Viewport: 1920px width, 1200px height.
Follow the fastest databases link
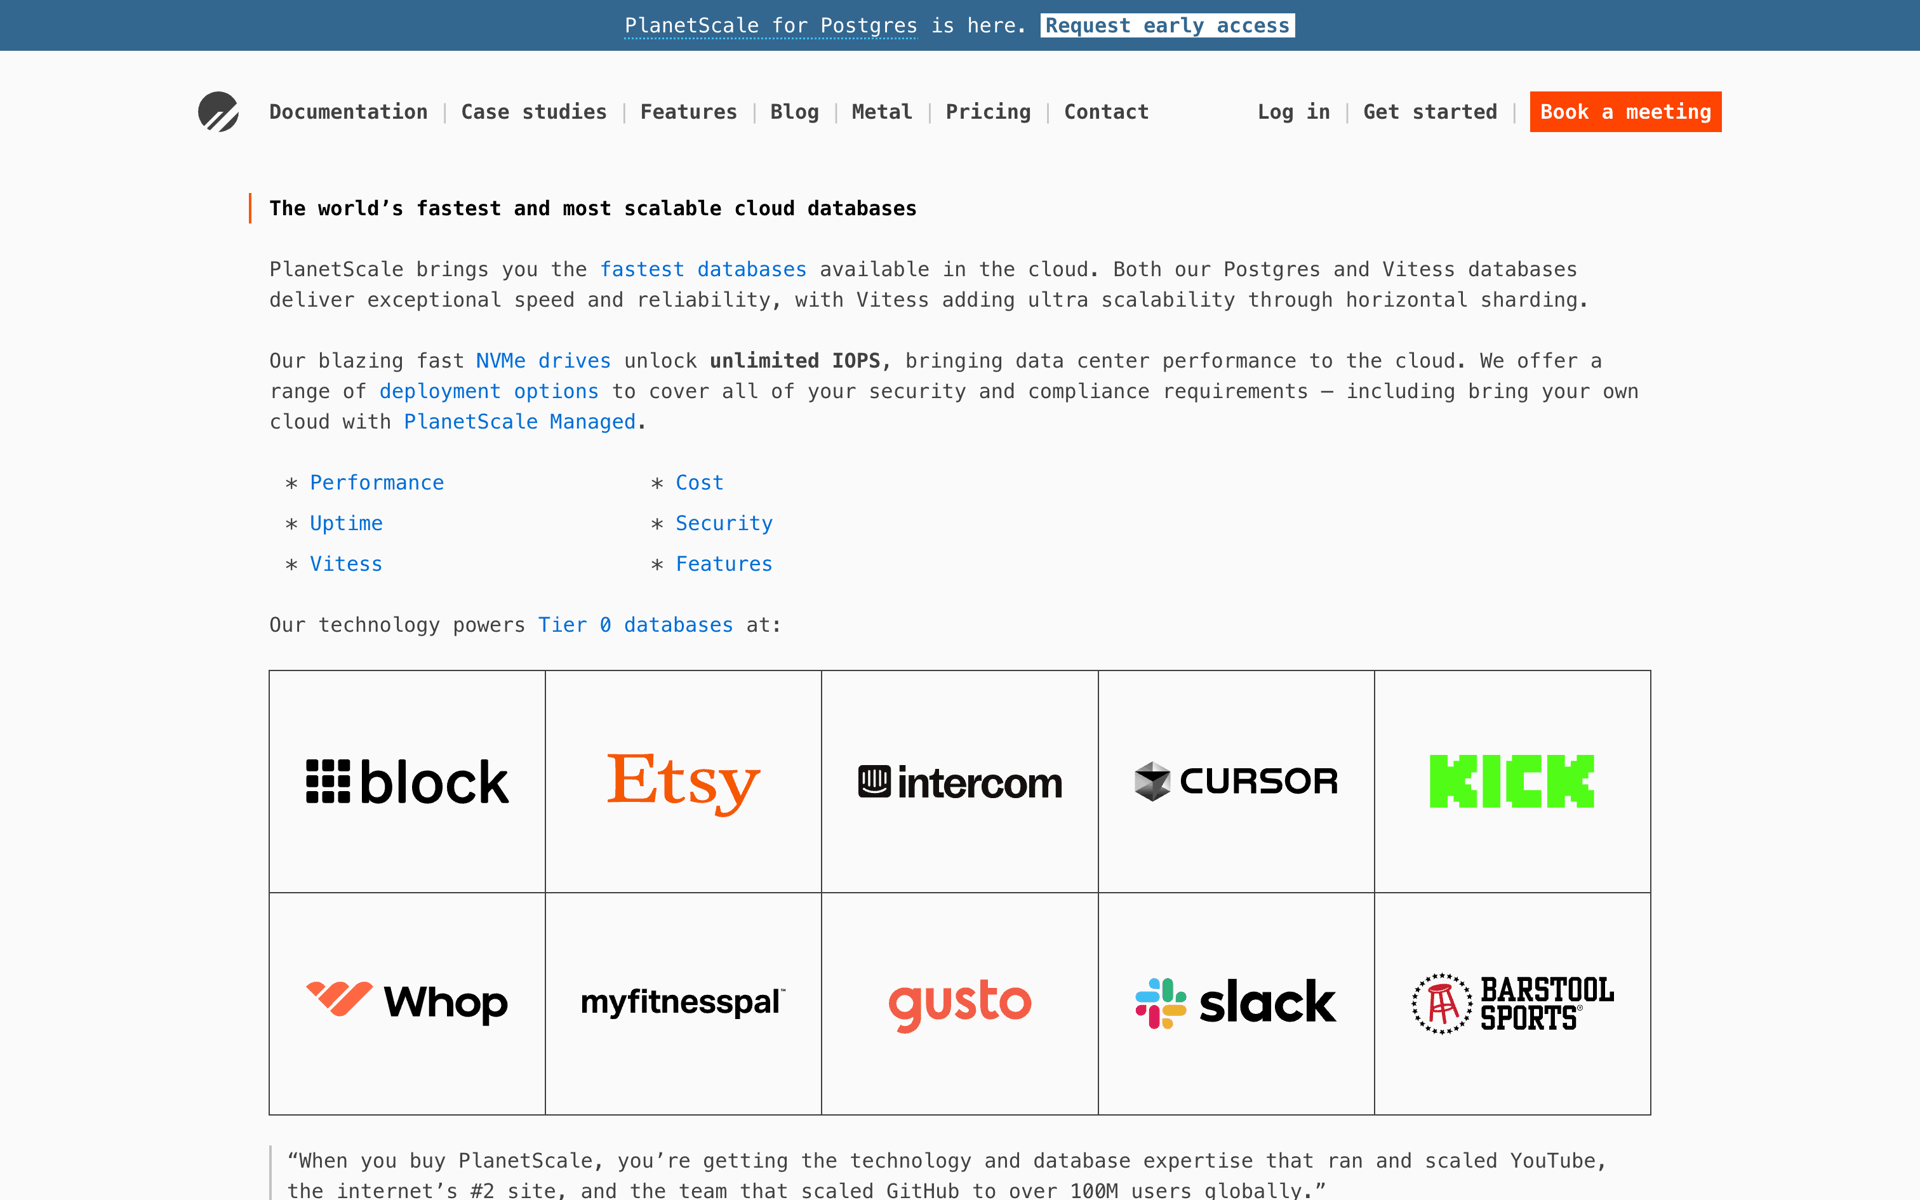[x=703, y=270]
